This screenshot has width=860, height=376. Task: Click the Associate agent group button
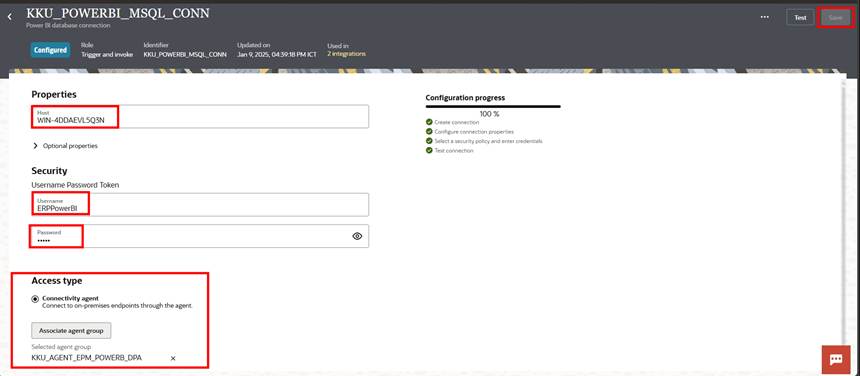click(x=71, y=331)
